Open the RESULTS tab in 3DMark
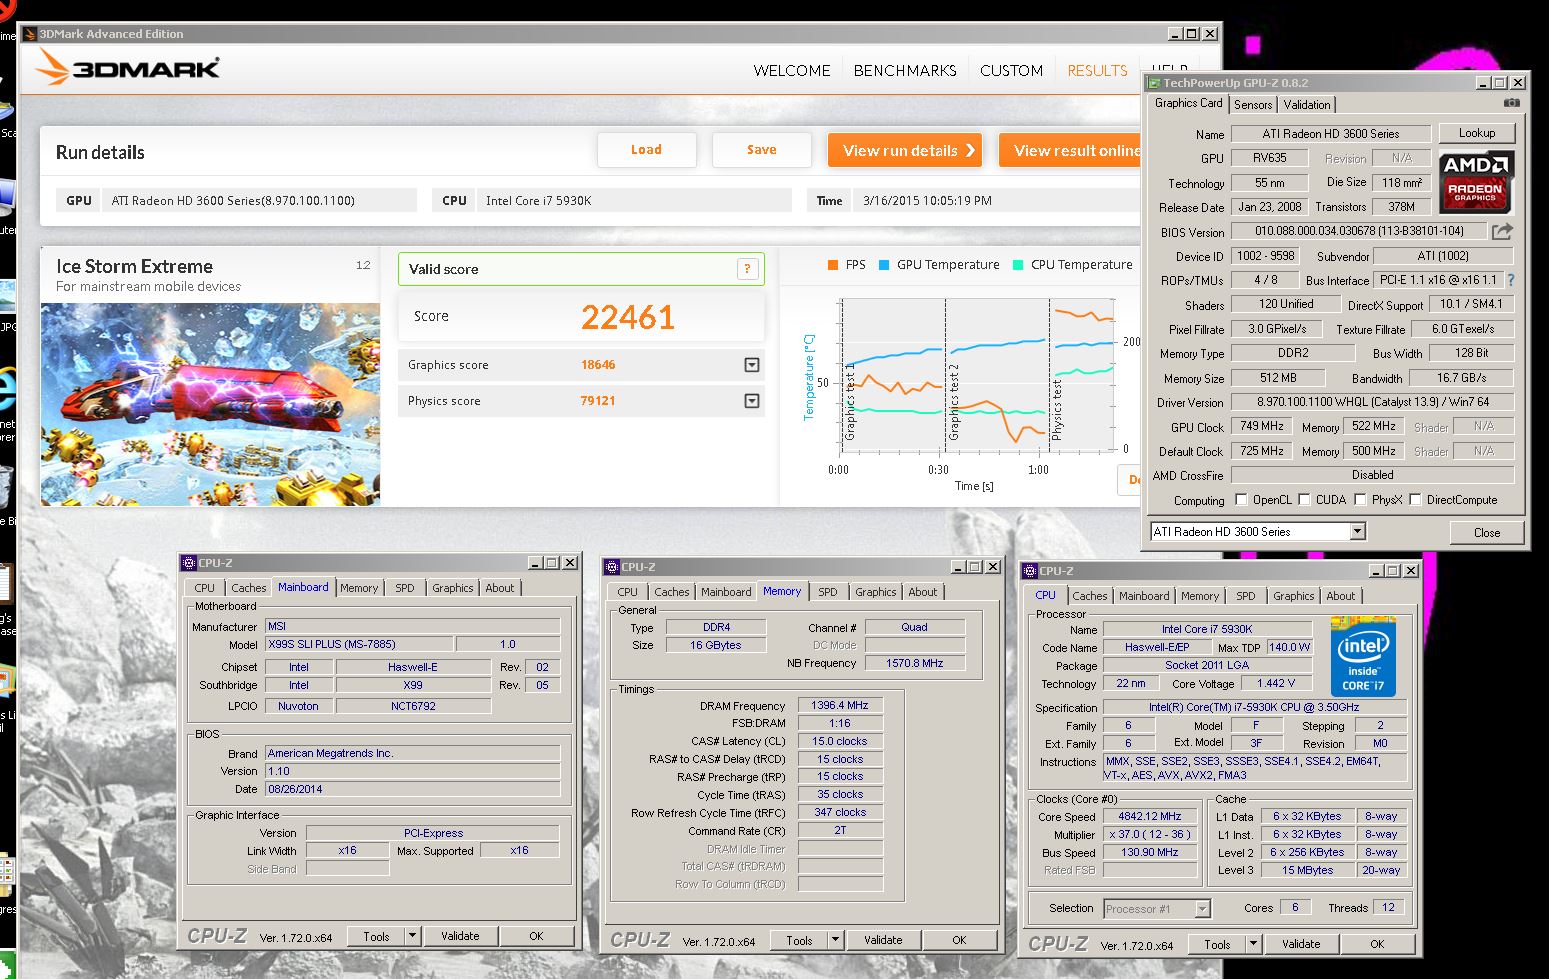 tap(1097, 71)
